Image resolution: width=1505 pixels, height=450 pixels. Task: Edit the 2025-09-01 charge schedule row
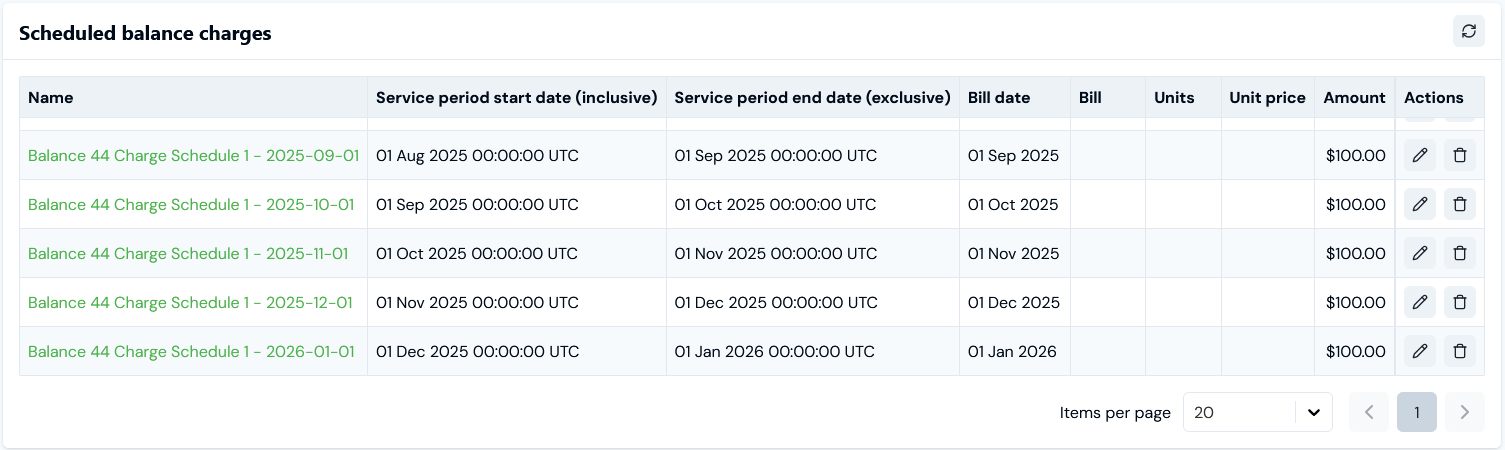coord(1419,155)
